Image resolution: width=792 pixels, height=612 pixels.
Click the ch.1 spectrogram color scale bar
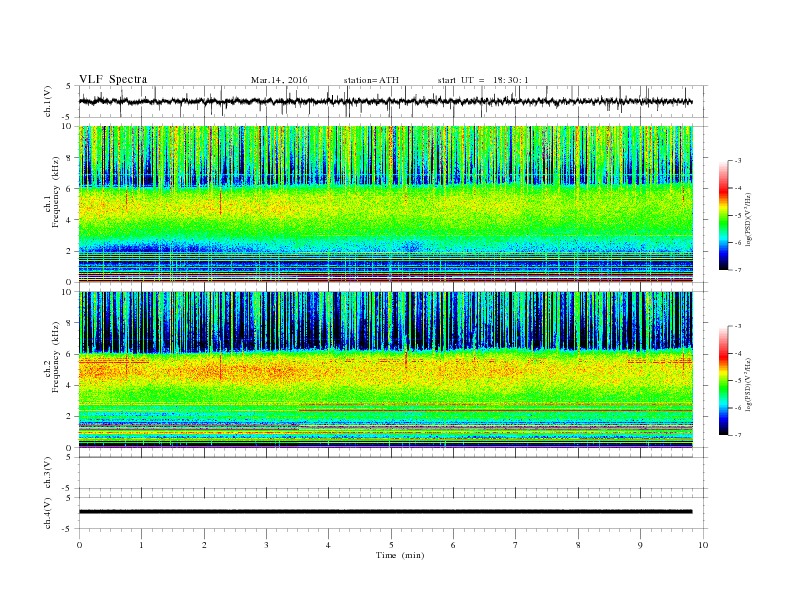724,215
